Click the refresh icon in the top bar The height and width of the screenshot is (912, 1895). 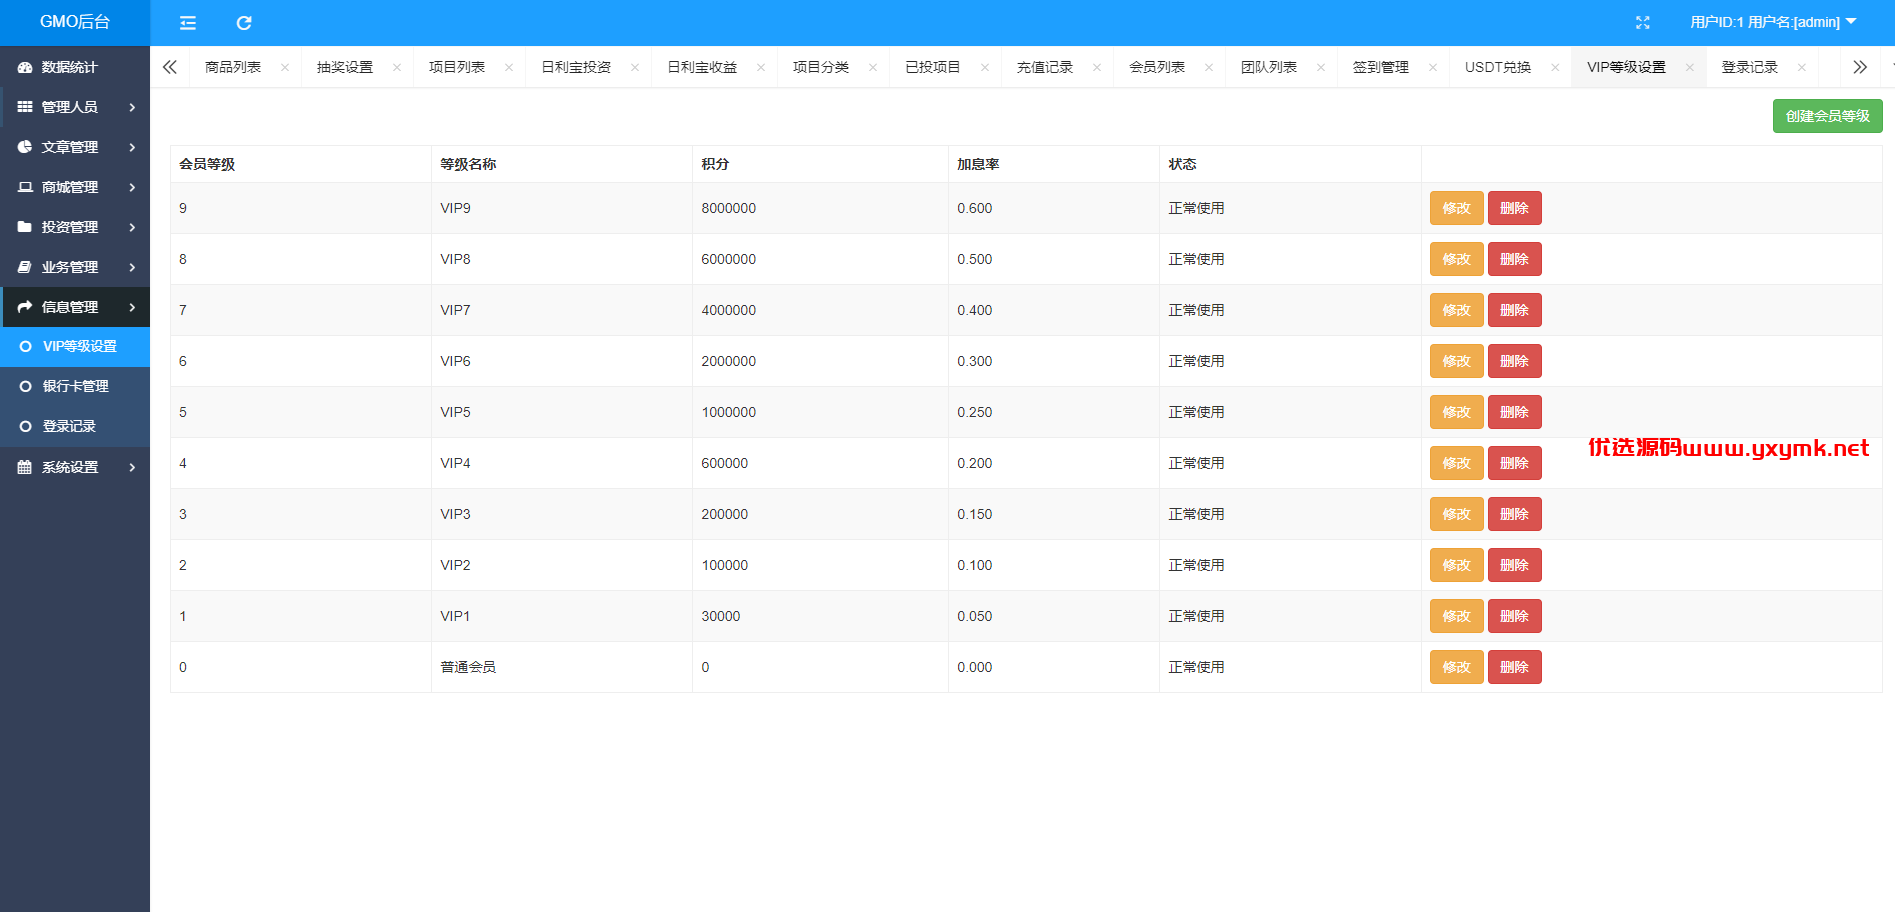244,22
